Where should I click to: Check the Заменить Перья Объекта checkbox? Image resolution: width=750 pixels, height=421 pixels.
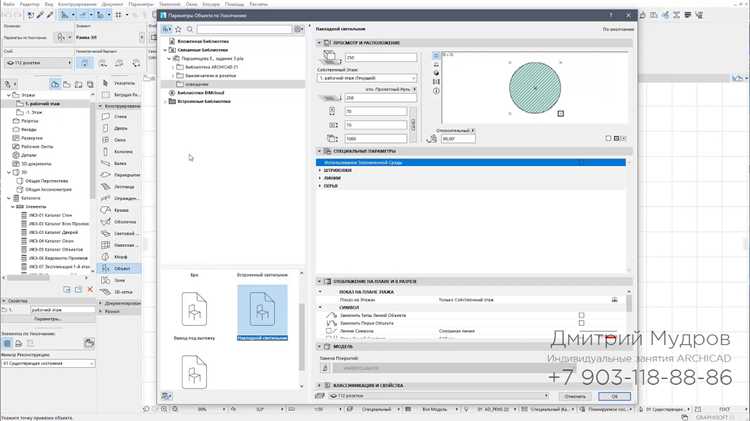(581, 323)
